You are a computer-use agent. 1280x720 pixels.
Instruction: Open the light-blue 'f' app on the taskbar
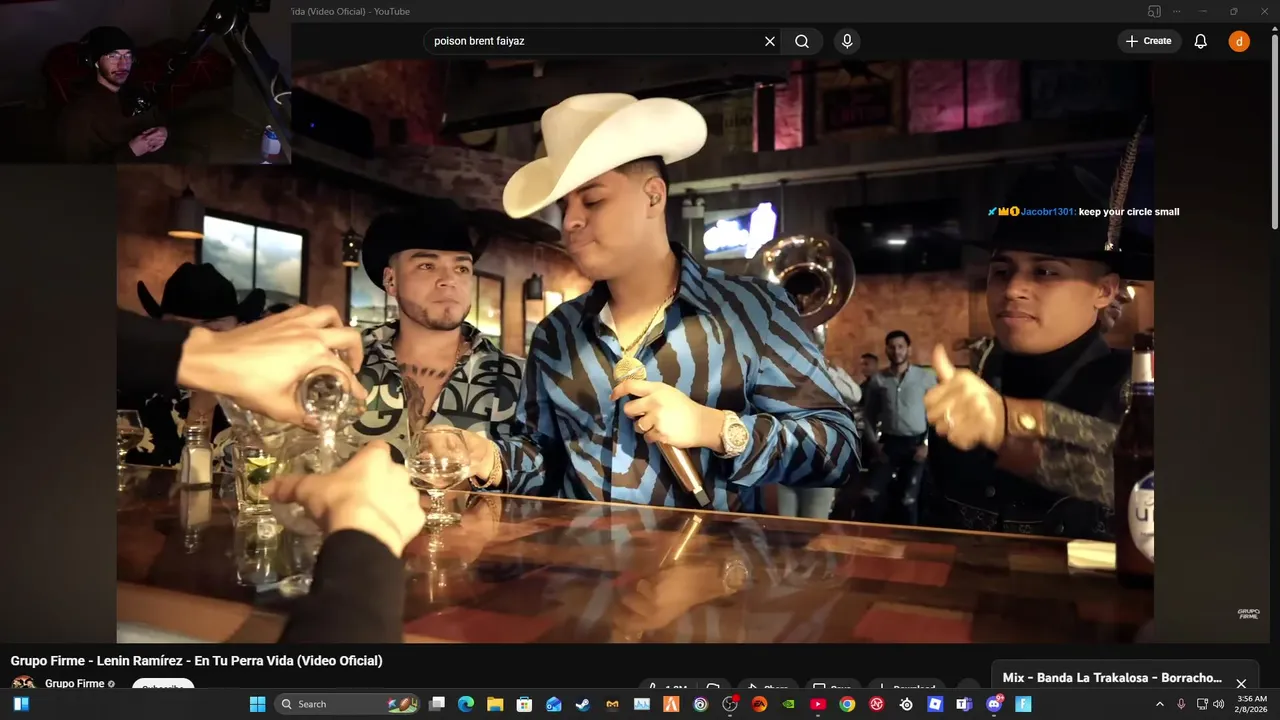coord(1023,704)
